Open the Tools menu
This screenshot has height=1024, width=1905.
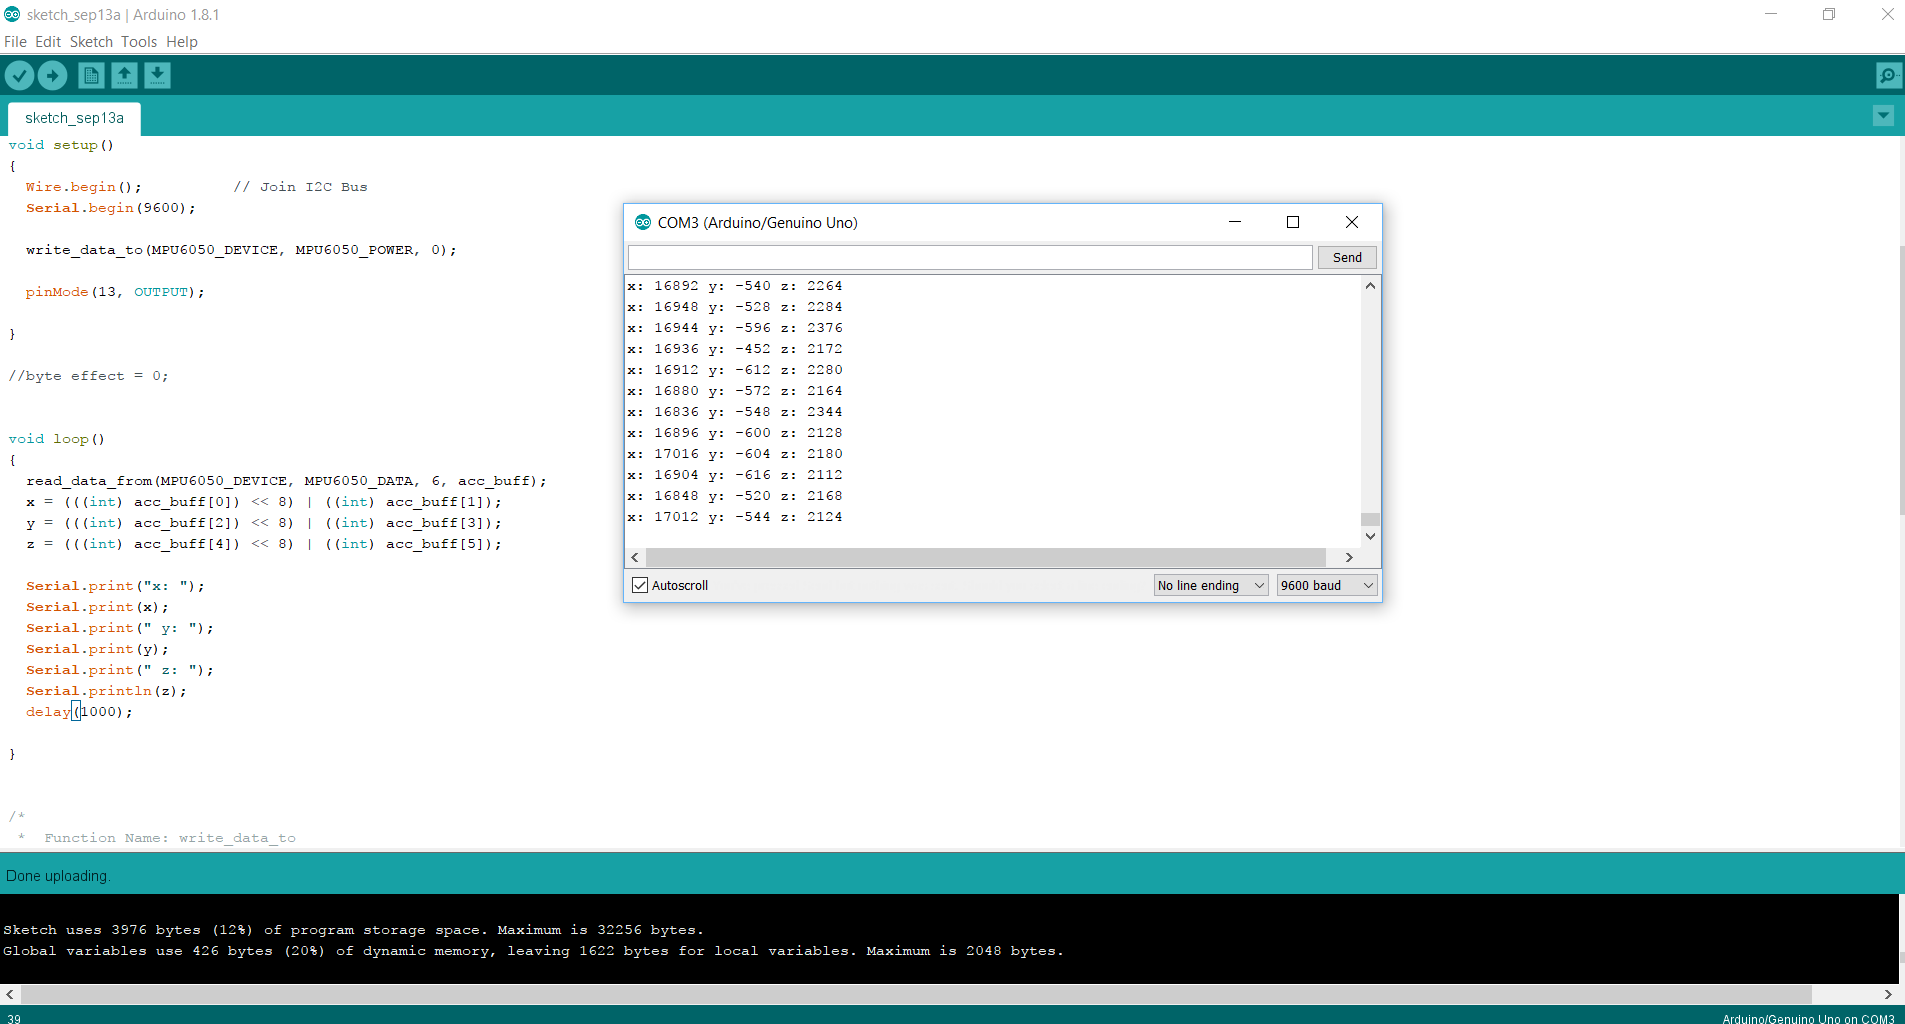tap(139, 42)
